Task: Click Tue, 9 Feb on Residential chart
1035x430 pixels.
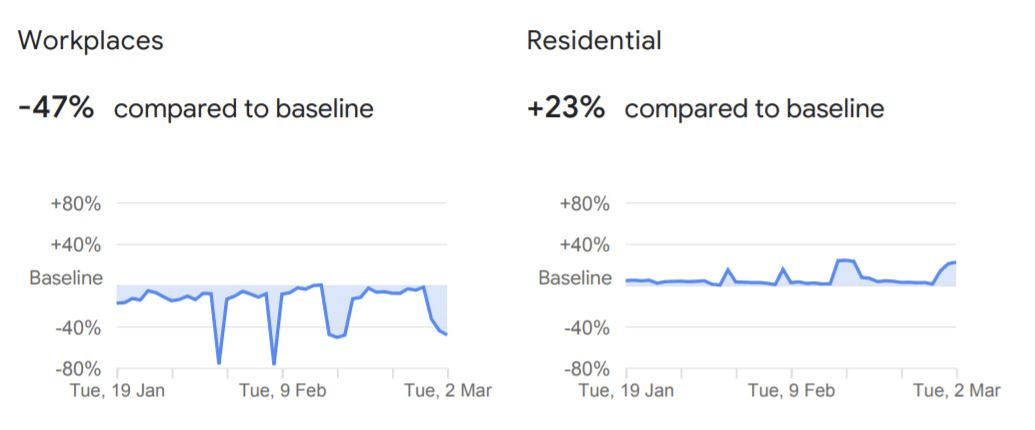Action: (793, 390)
